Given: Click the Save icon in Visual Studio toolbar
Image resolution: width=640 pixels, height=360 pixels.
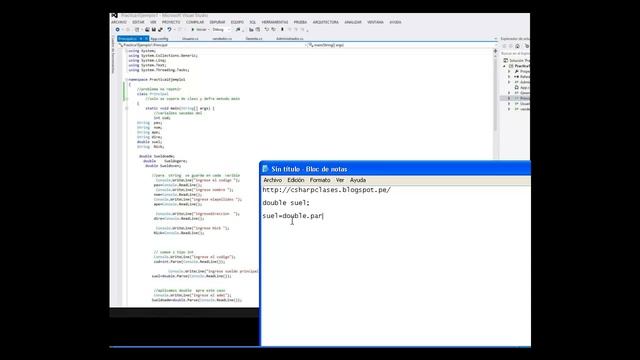Looking at the screenshot, I should (154, 30).
